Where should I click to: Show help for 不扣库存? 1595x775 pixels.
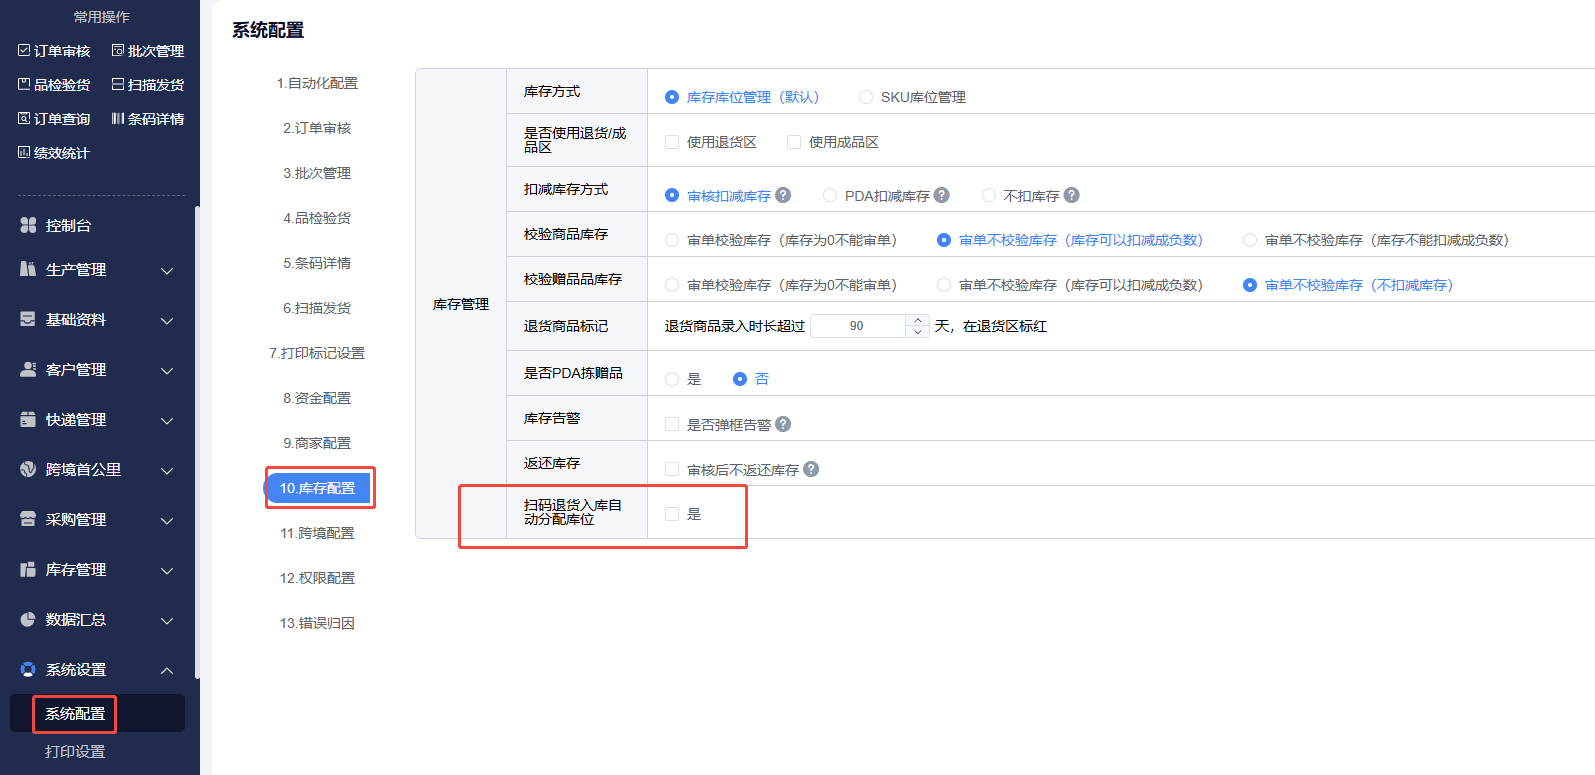click(1072, 195)
